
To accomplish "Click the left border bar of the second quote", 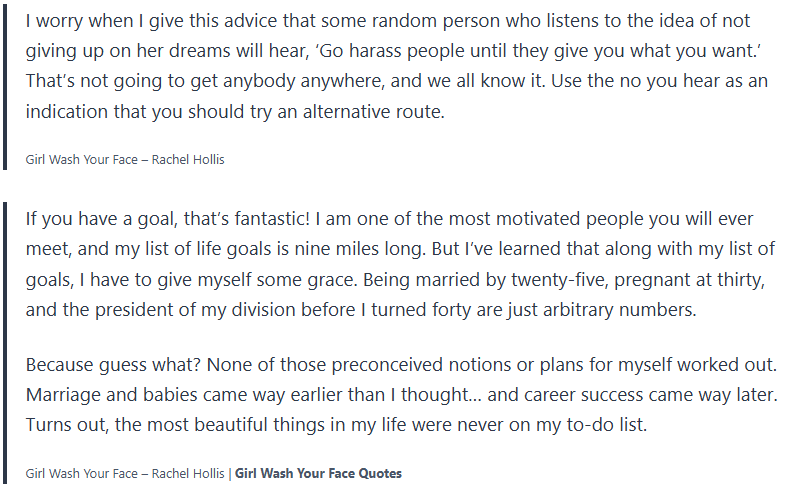I will coord(7,342).
